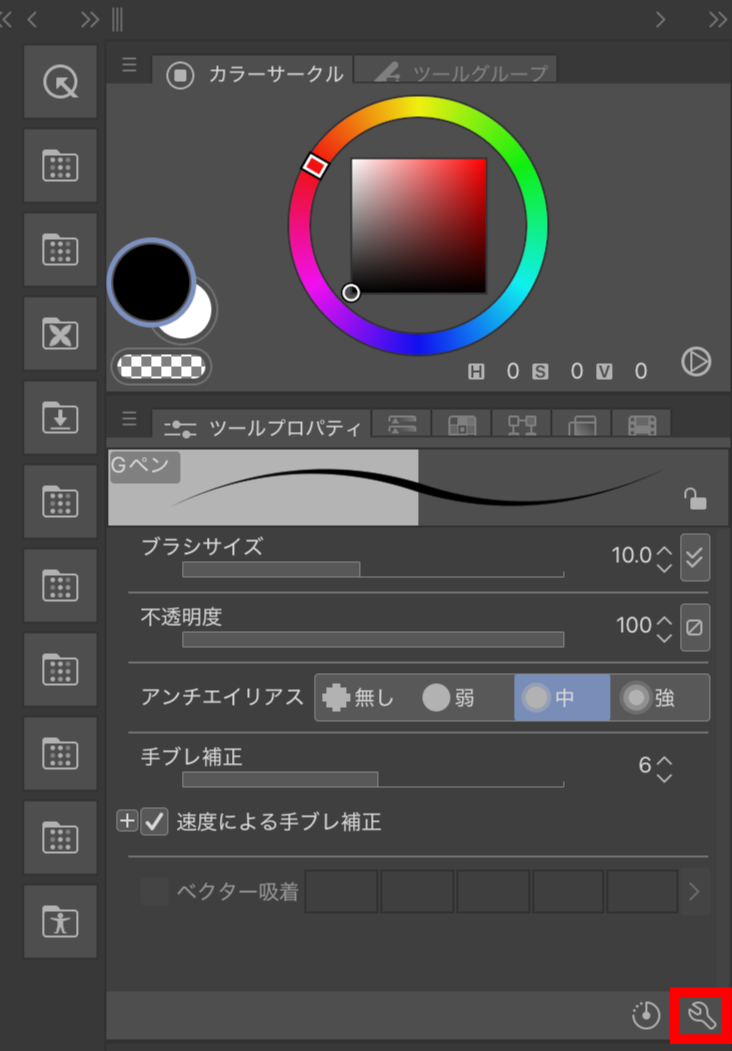Viewport: 732px width, 1051px height.
Task: Click the S saturation value field
Action: click(x=577, y=371)
